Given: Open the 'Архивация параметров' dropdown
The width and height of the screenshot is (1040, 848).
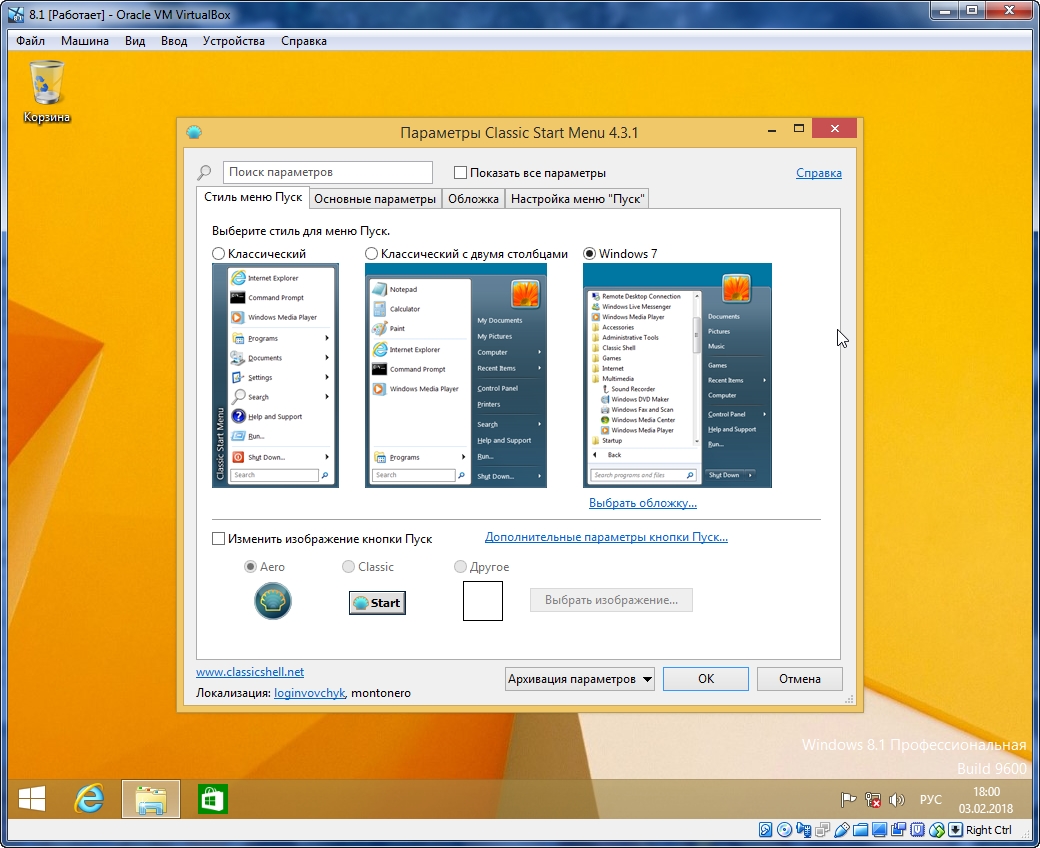Looking at the screenshot, I should click(x=580, y=679).
